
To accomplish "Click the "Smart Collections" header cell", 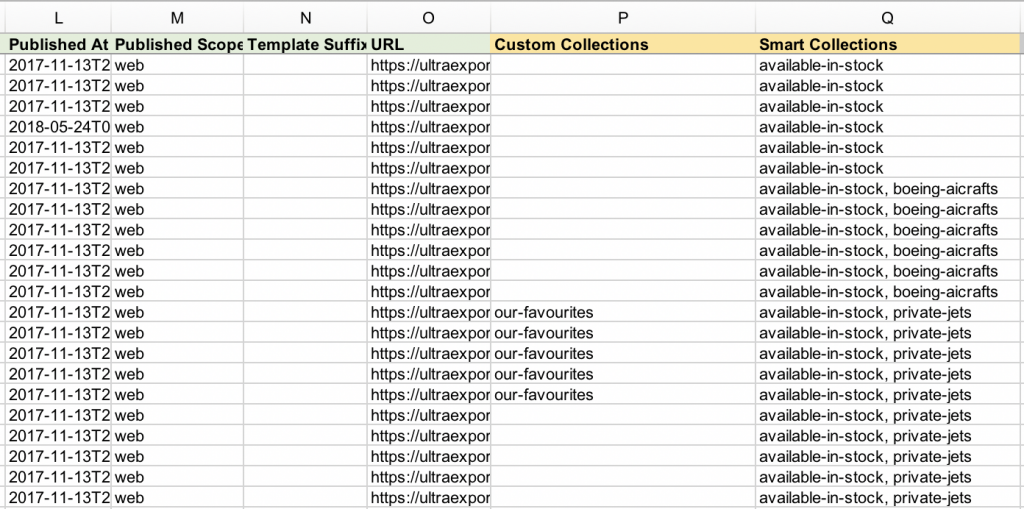I will pos(887,44).
